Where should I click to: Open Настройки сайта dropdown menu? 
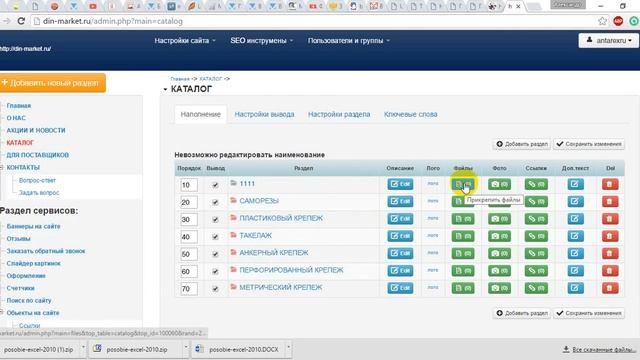click(185, 40)
